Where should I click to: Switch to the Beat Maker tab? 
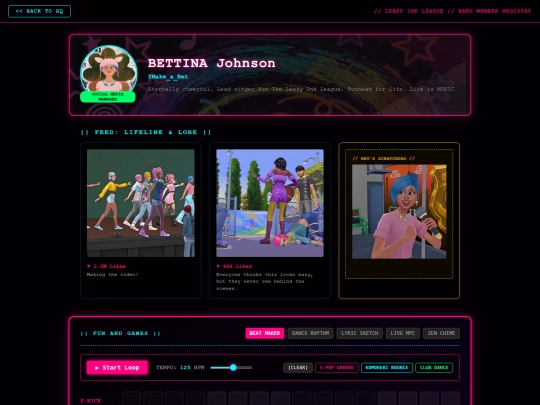[264, 333]
